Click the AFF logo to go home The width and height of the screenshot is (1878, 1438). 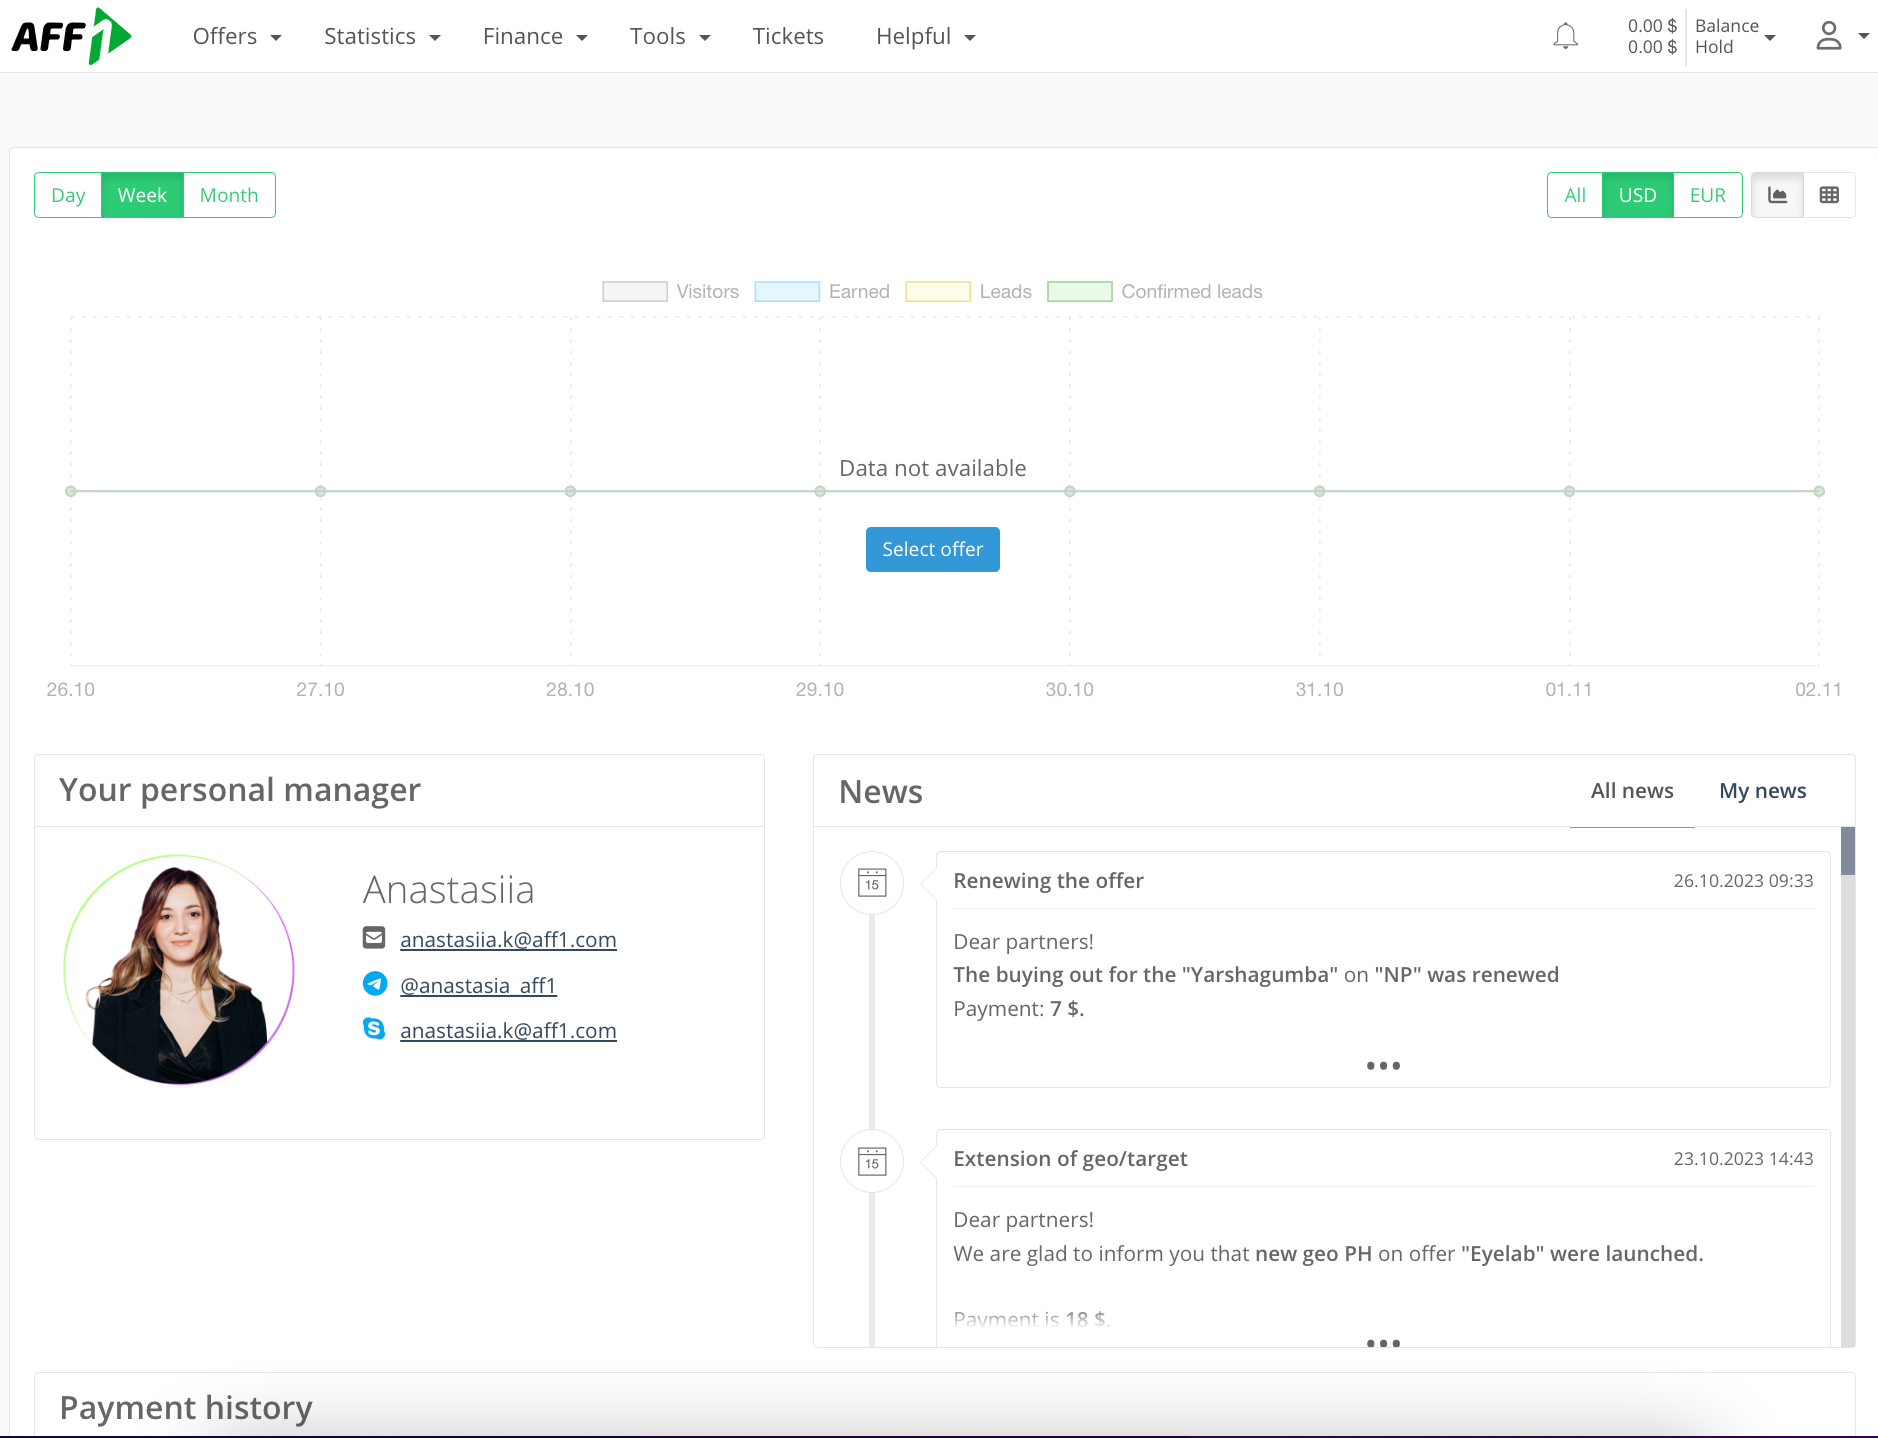tap(70, 36)
